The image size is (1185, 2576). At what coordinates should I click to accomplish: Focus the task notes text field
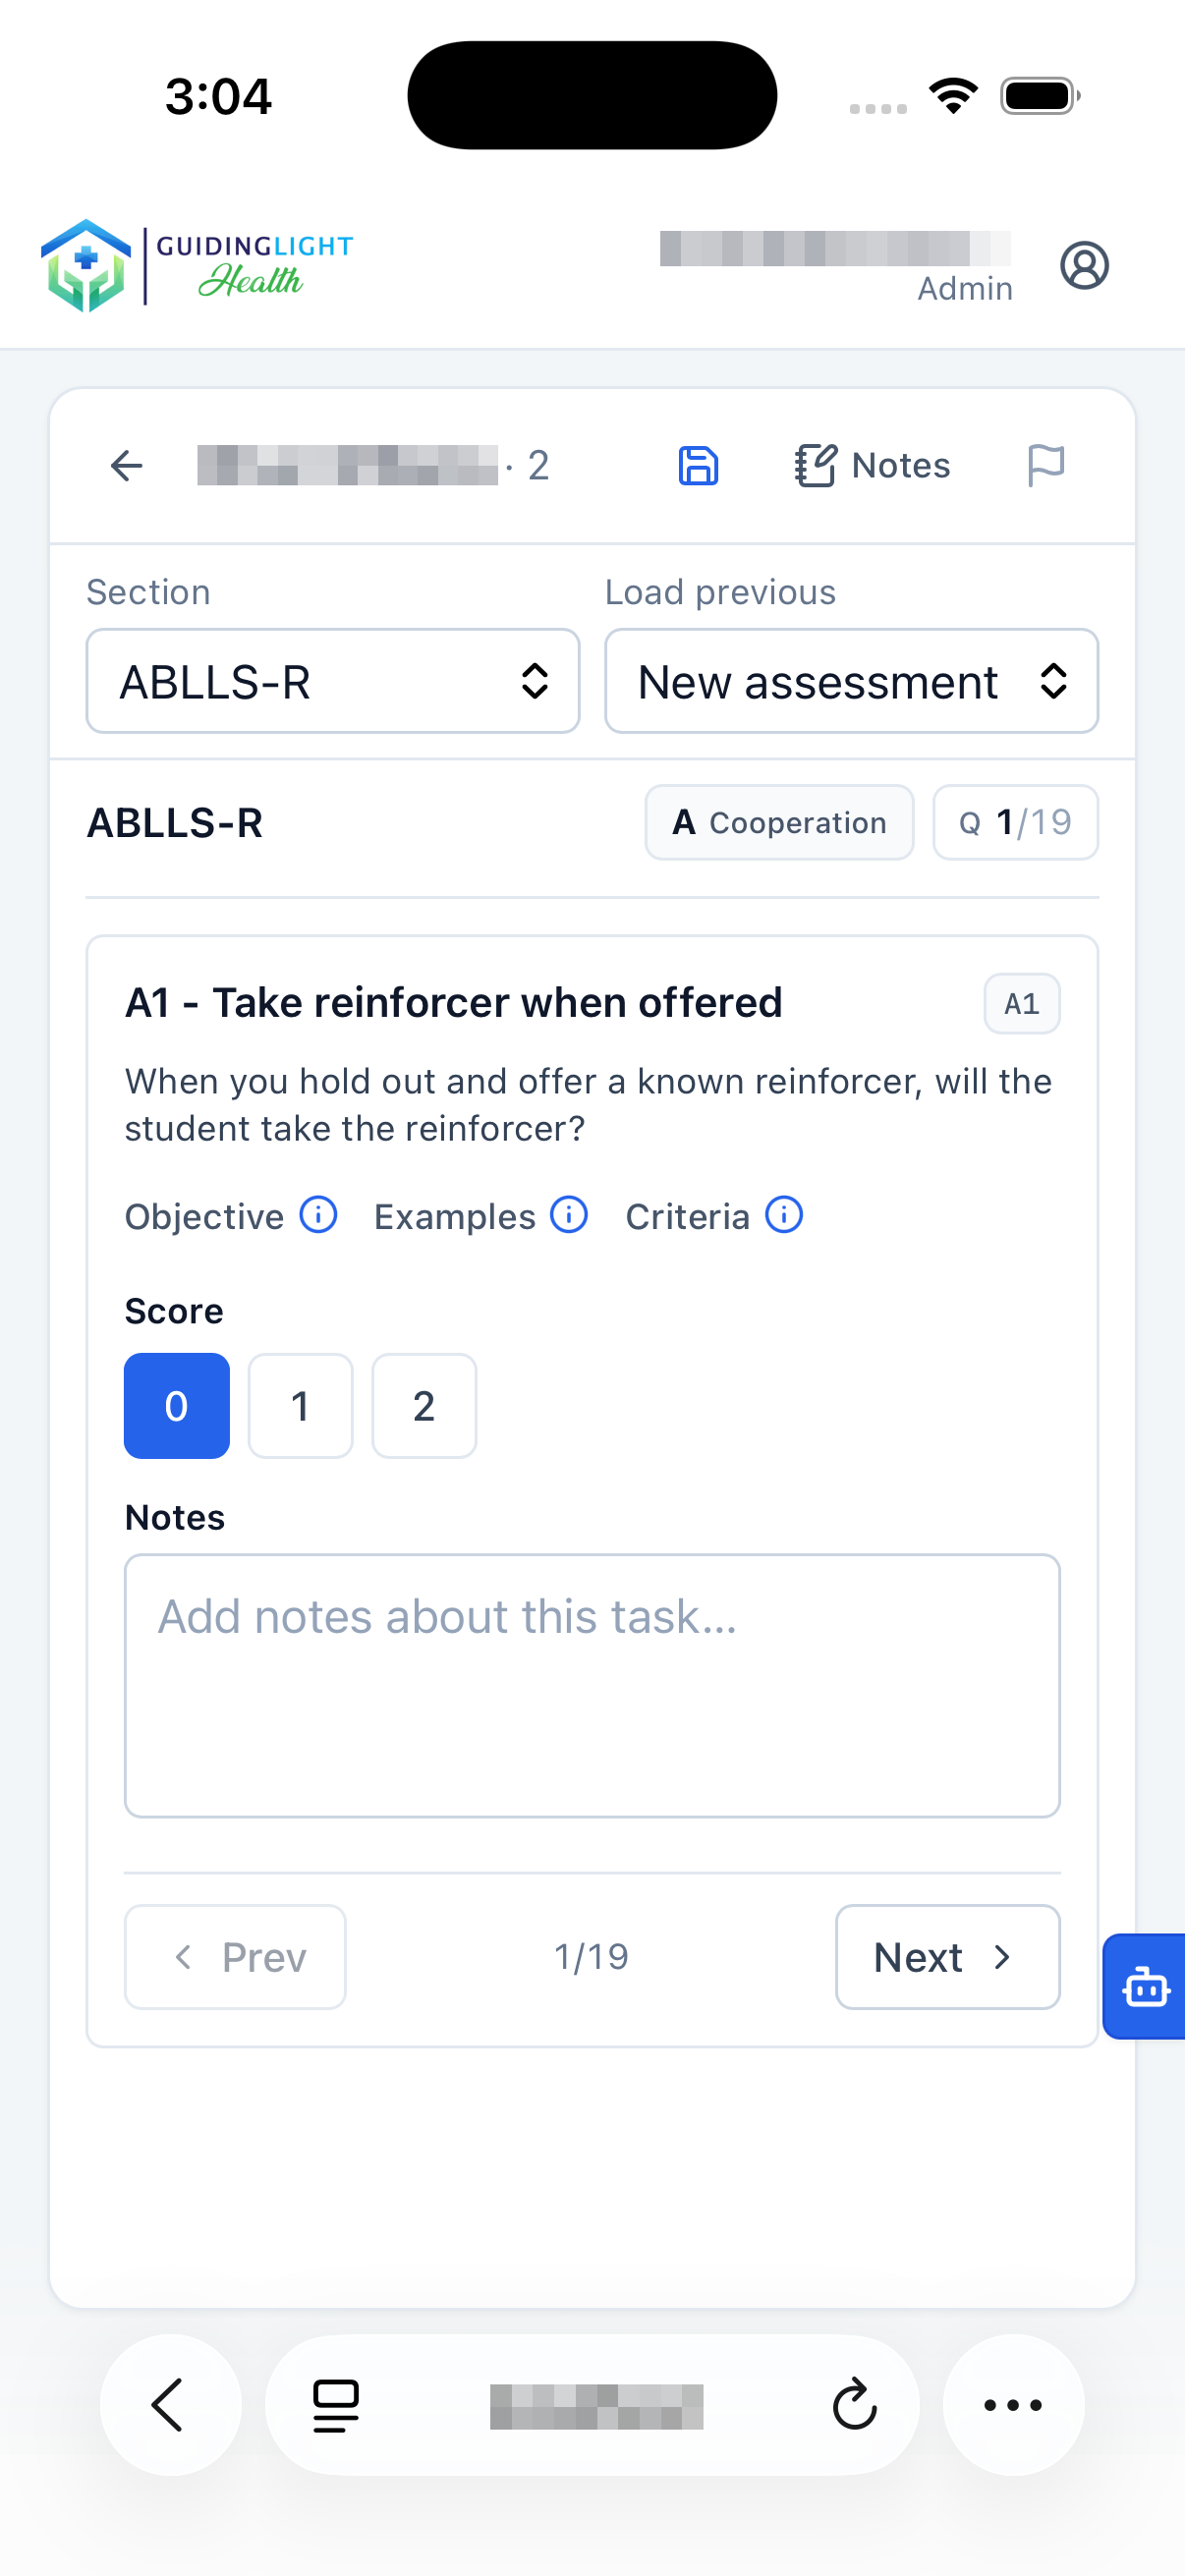(592, 1685)
